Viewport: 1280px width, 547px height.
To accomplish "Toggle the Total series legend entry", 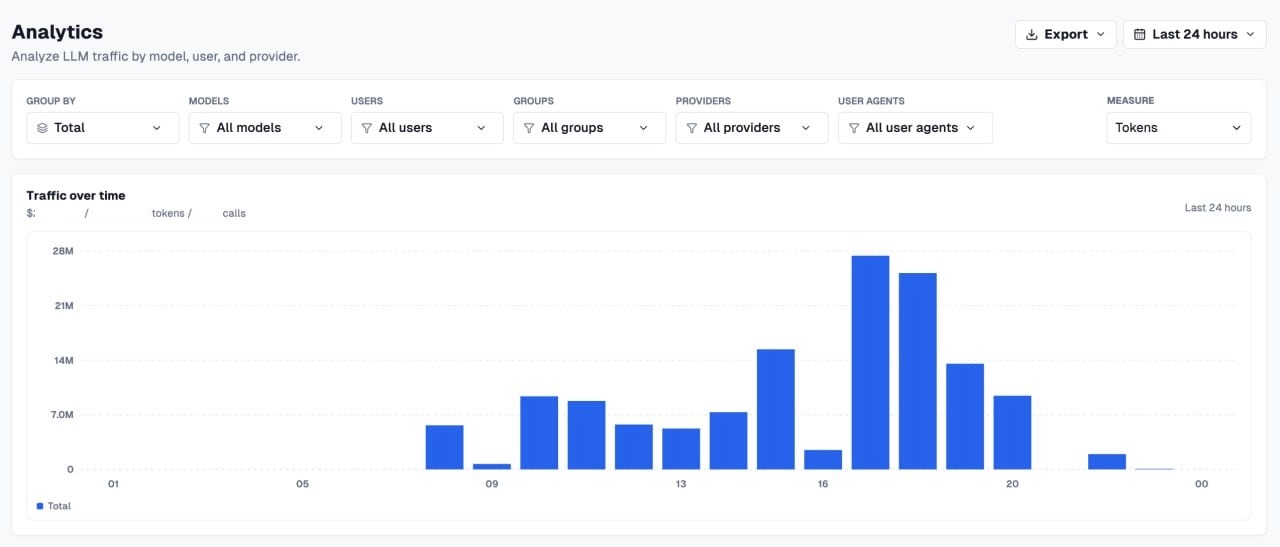I will [x=54, y=506].
